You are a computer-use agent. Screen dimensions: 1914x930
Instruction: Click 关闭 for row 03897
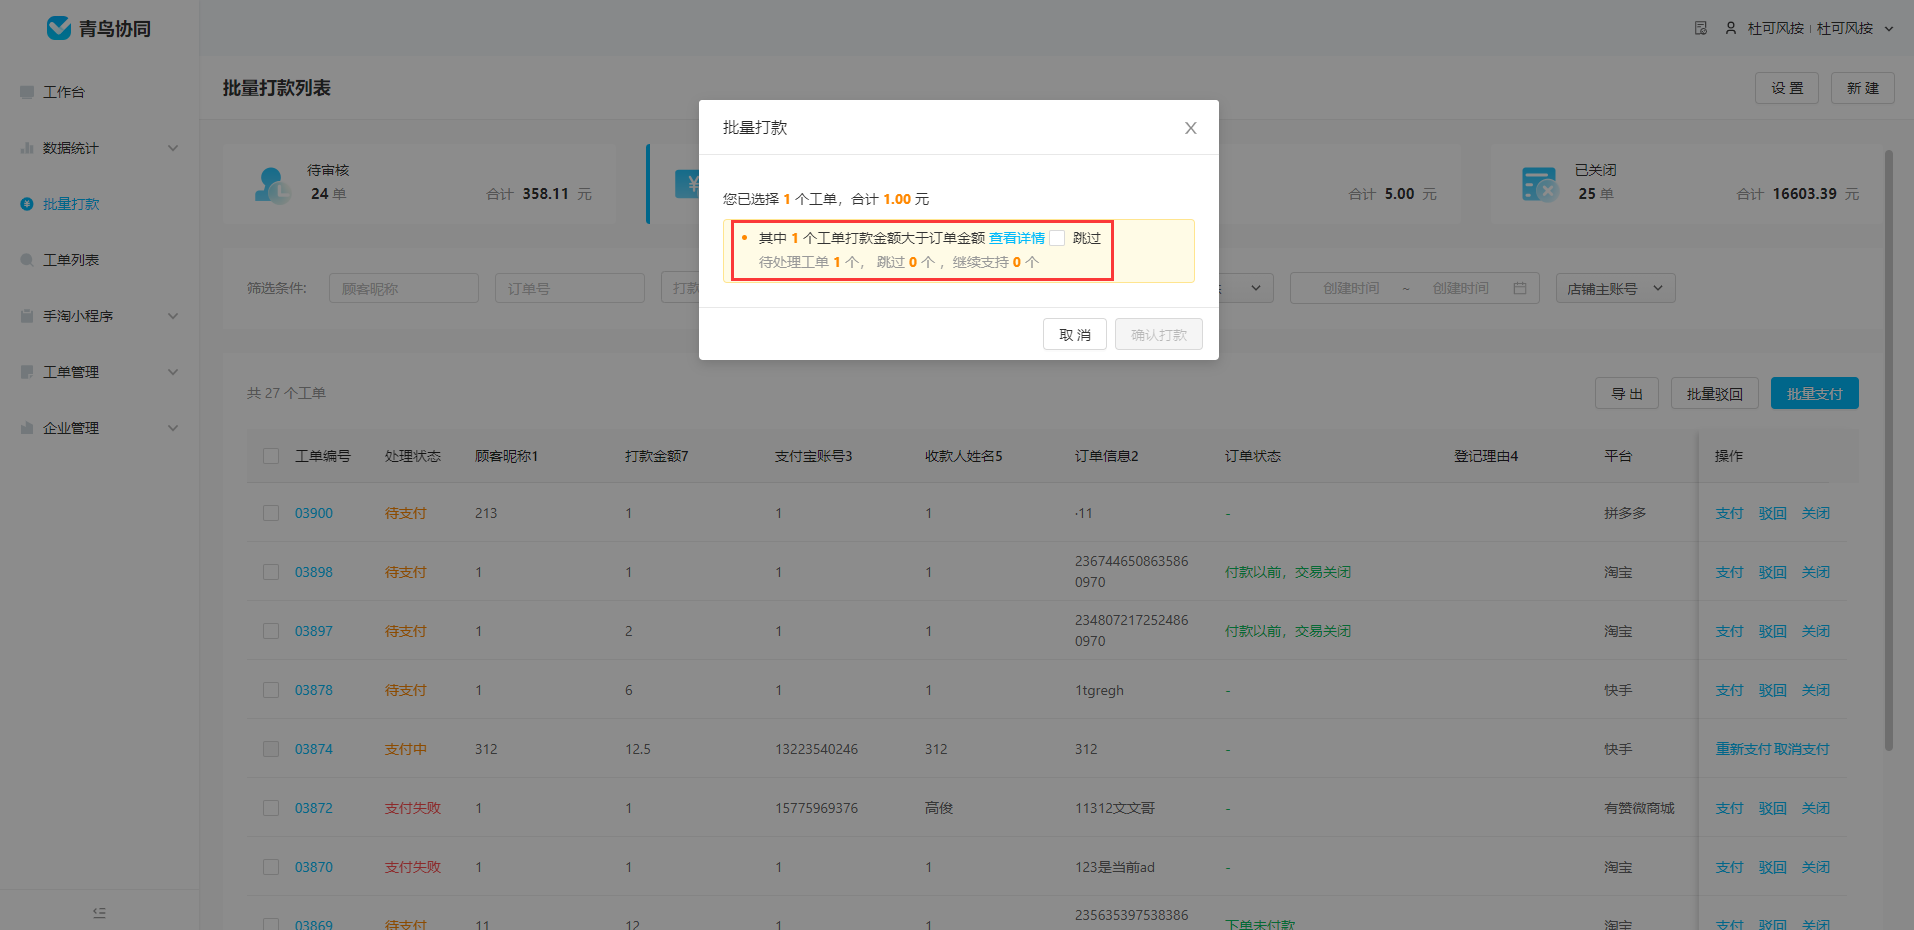(x=1816, y=631)
